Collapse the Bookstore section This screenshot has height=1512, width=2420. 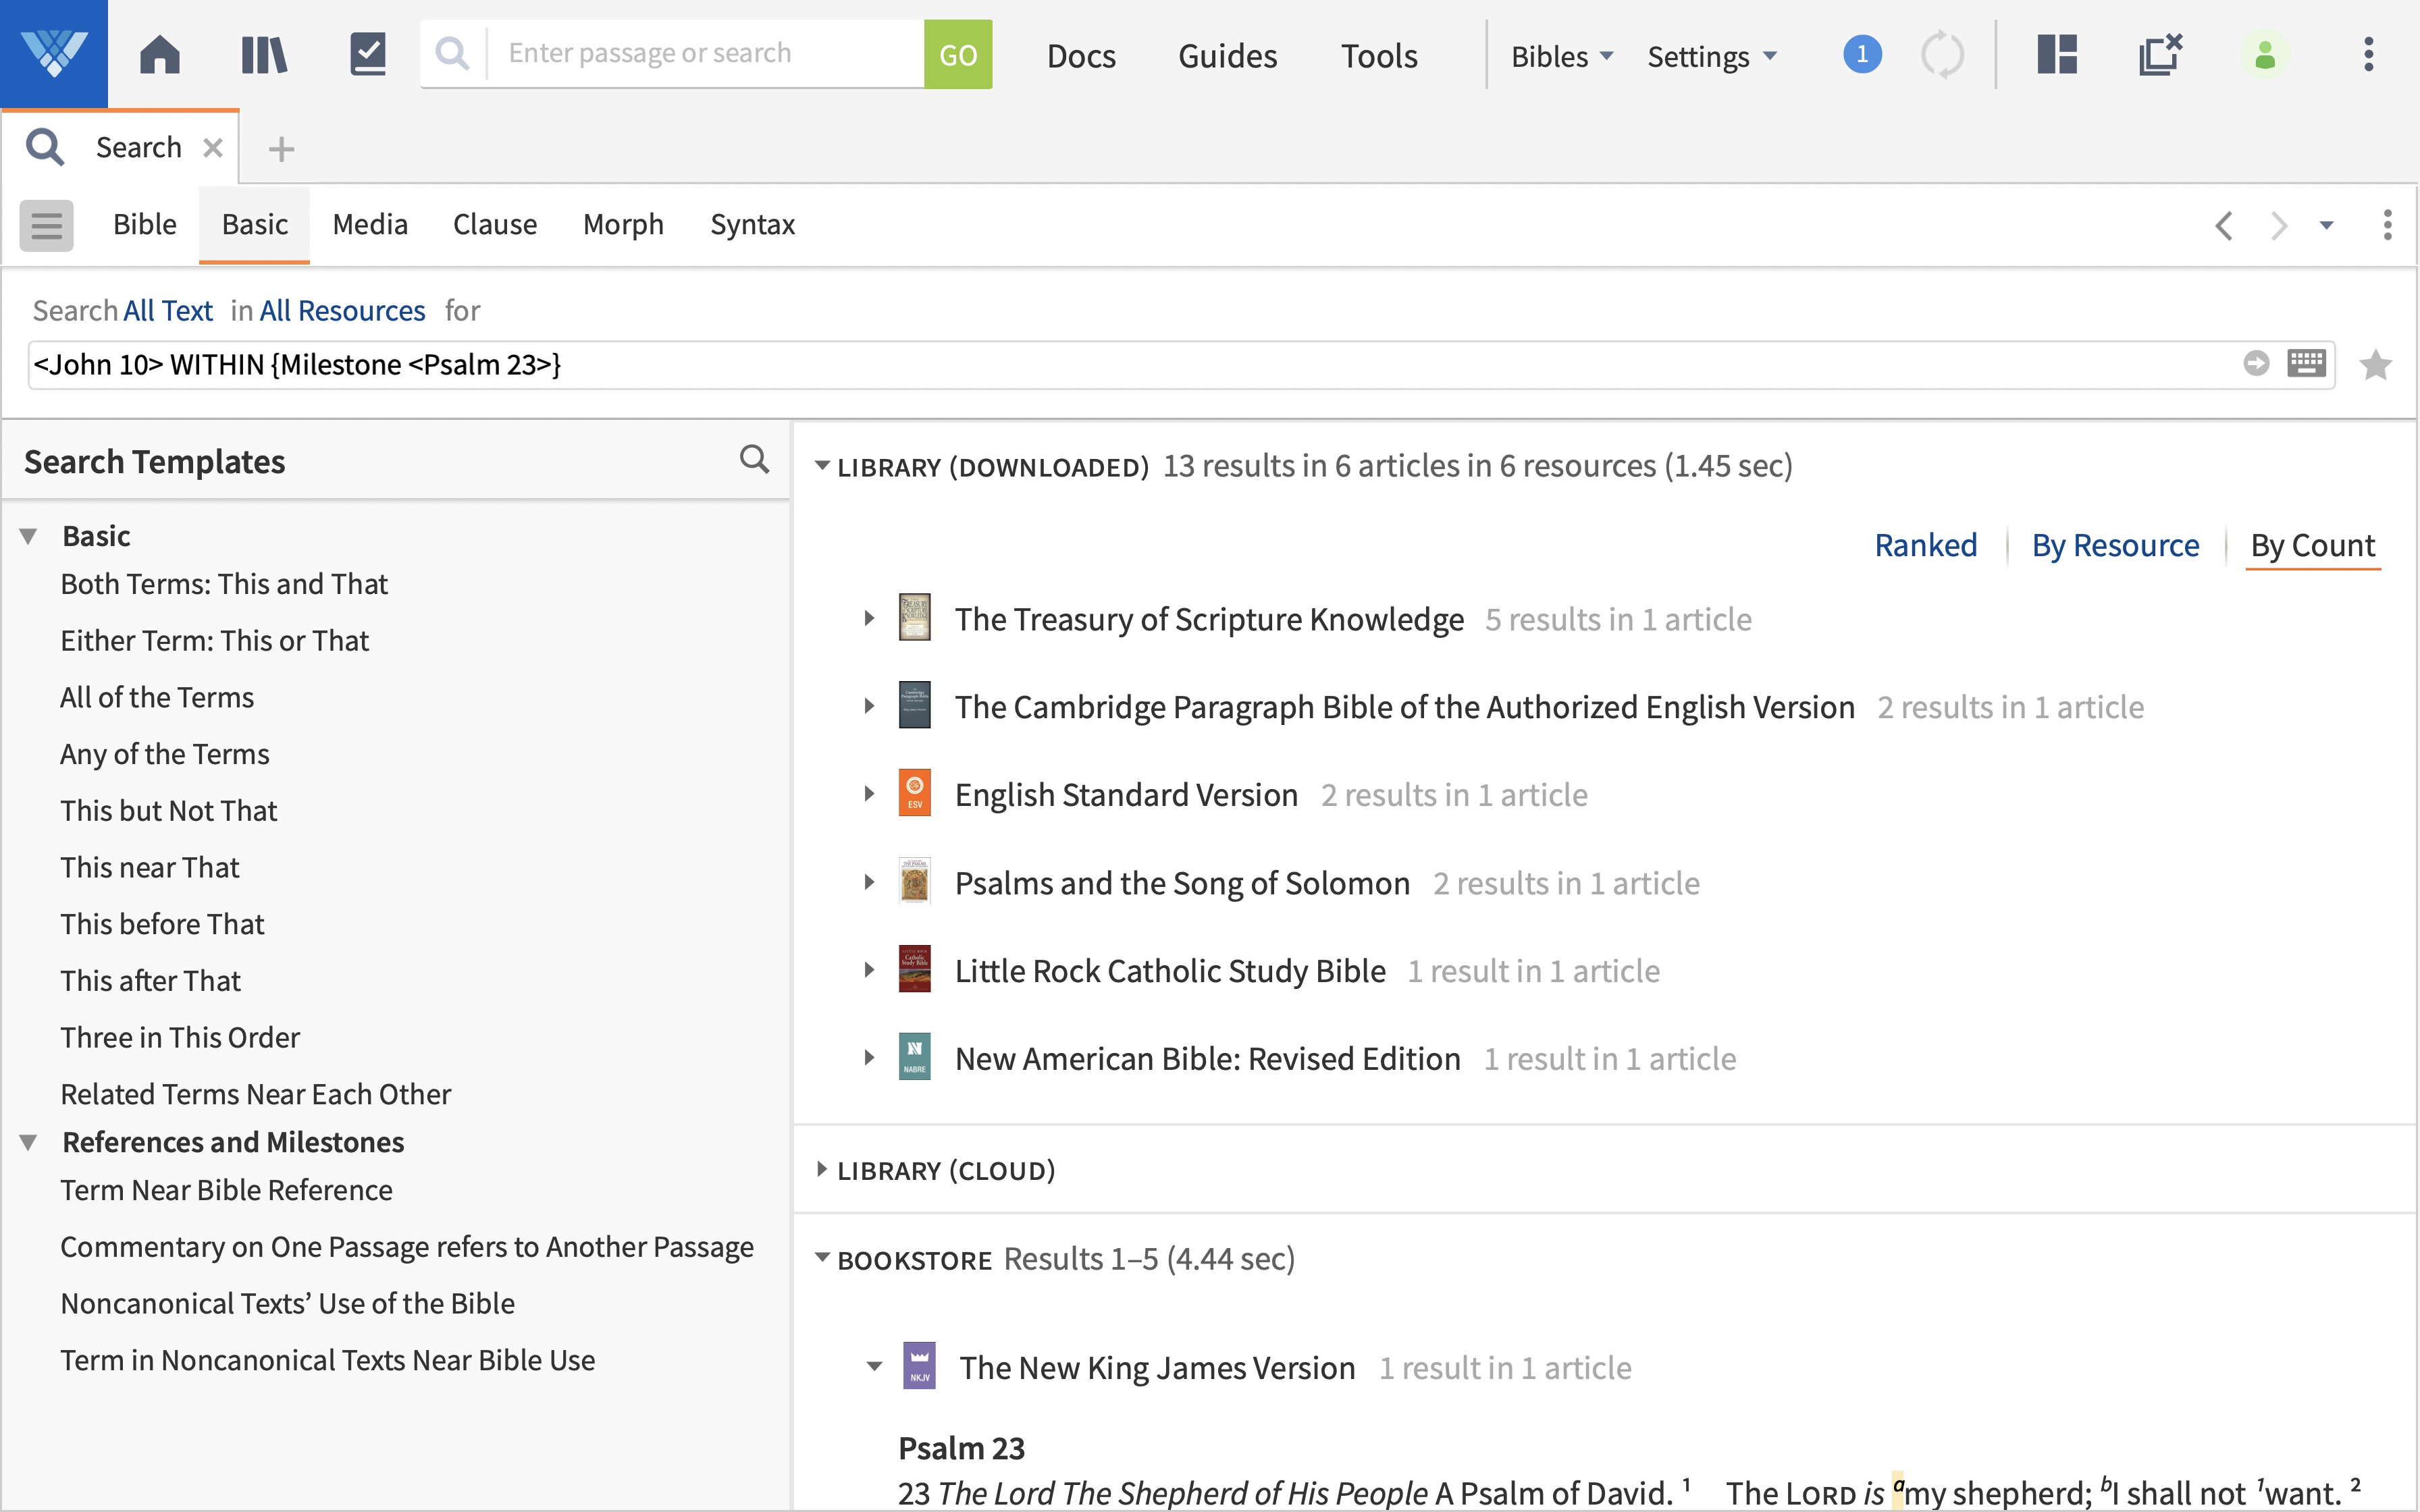click(x=822, y=1258)
